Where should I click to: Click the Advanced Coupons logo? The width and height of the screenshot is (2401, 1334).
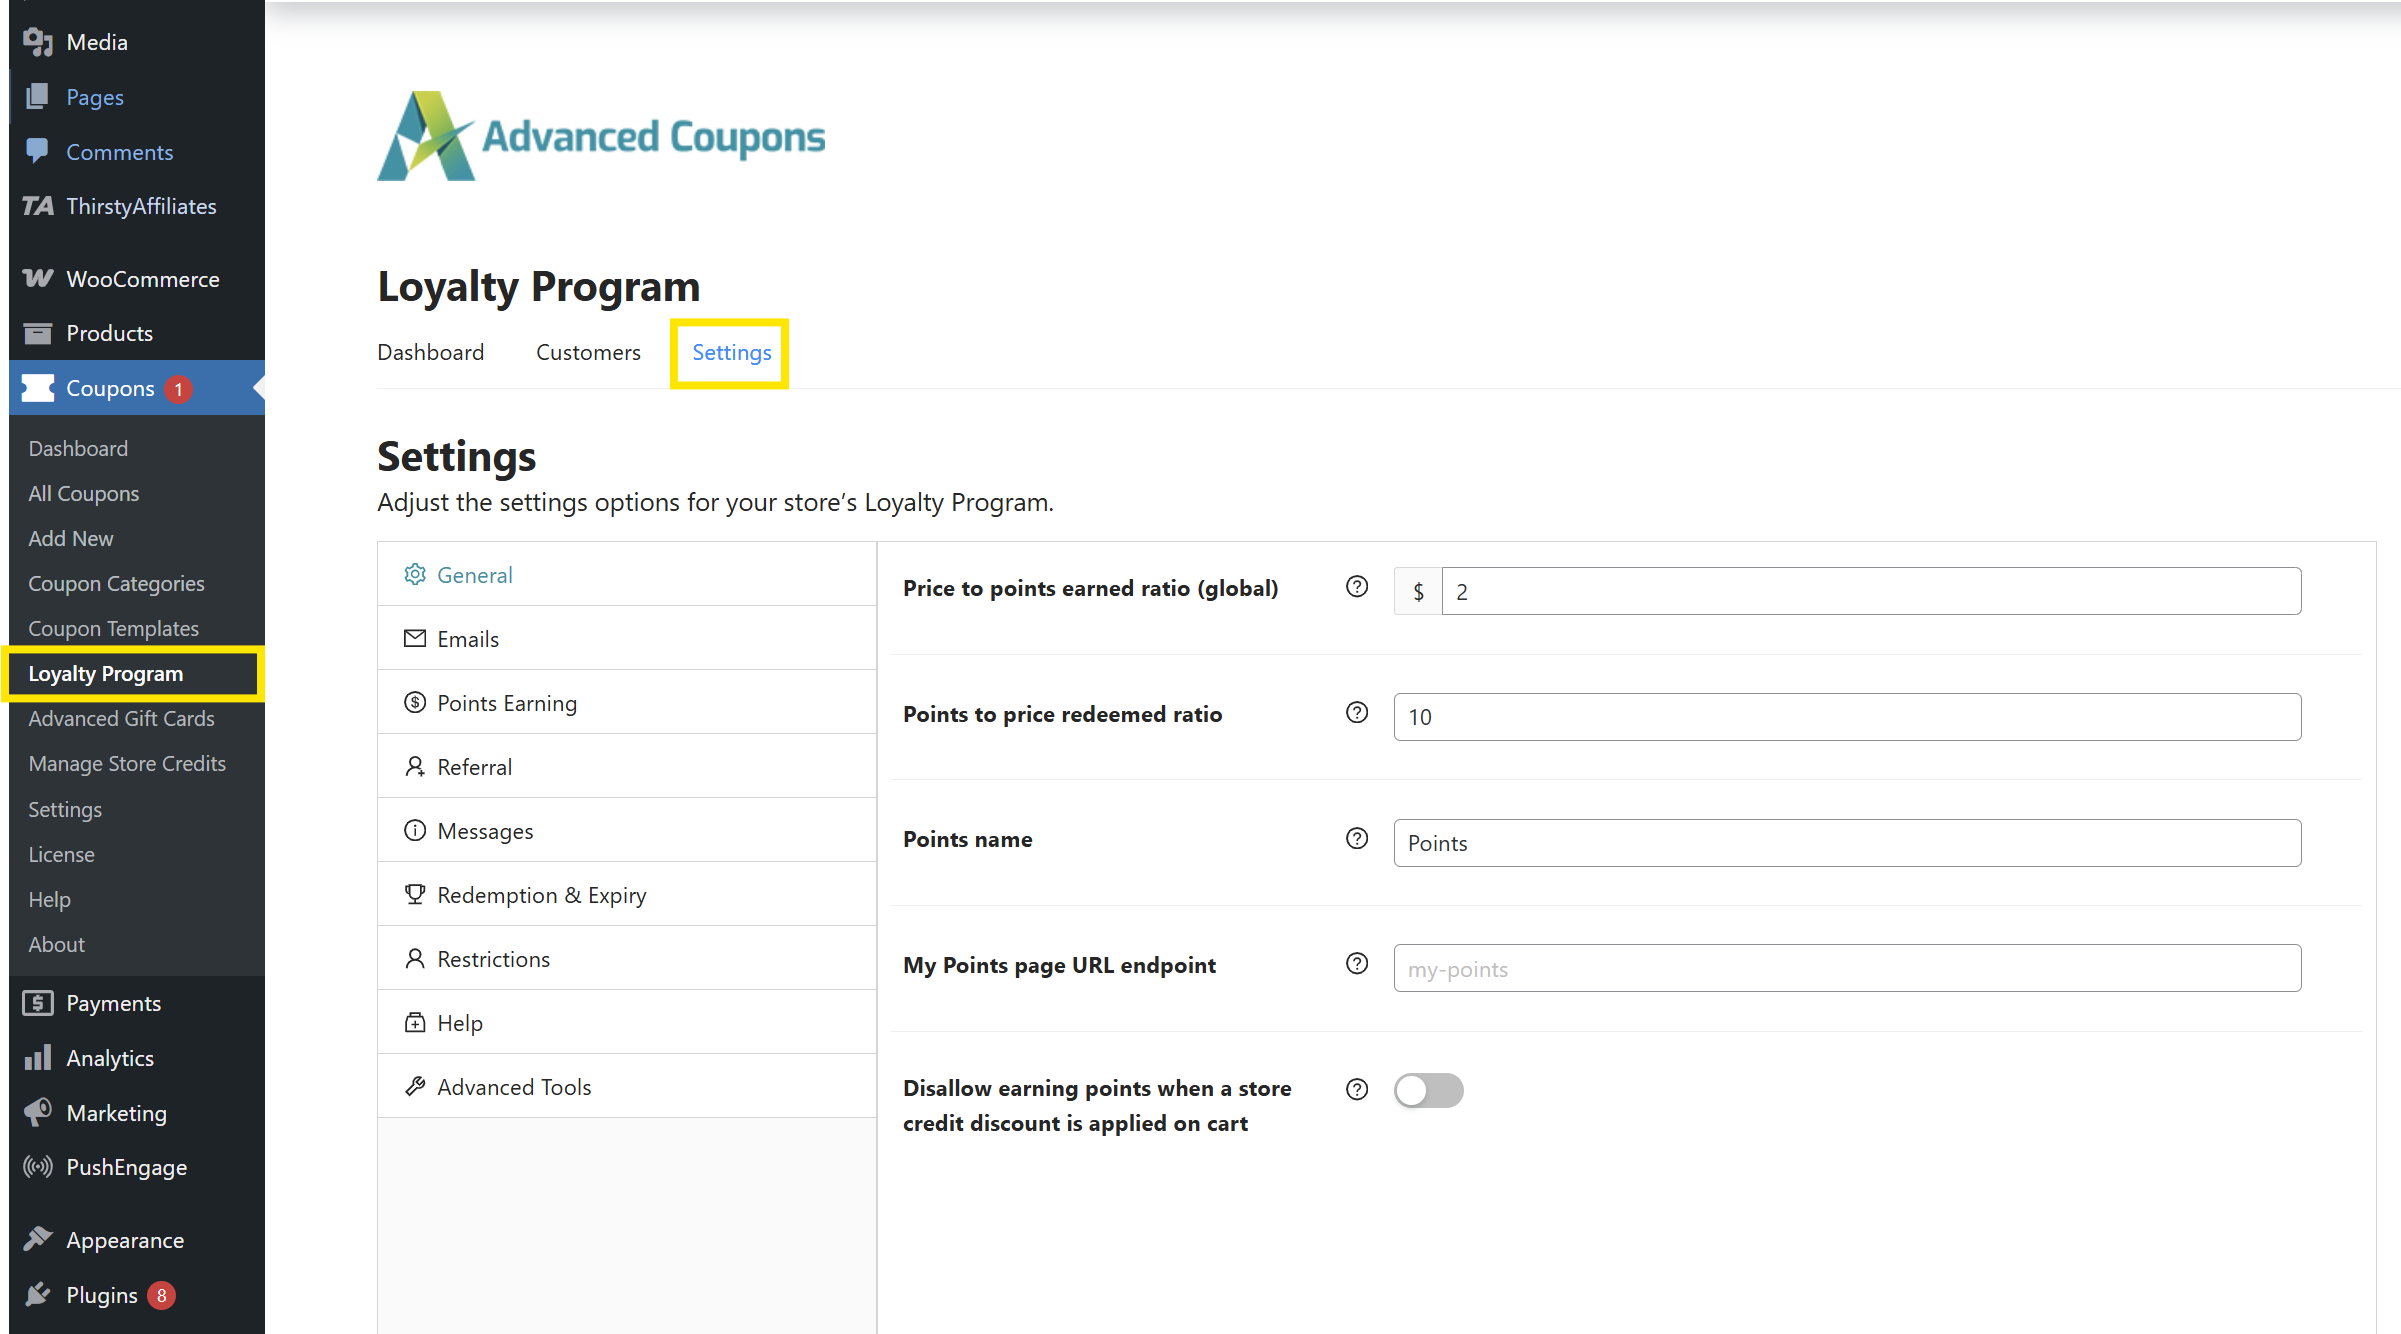(601, 136)
